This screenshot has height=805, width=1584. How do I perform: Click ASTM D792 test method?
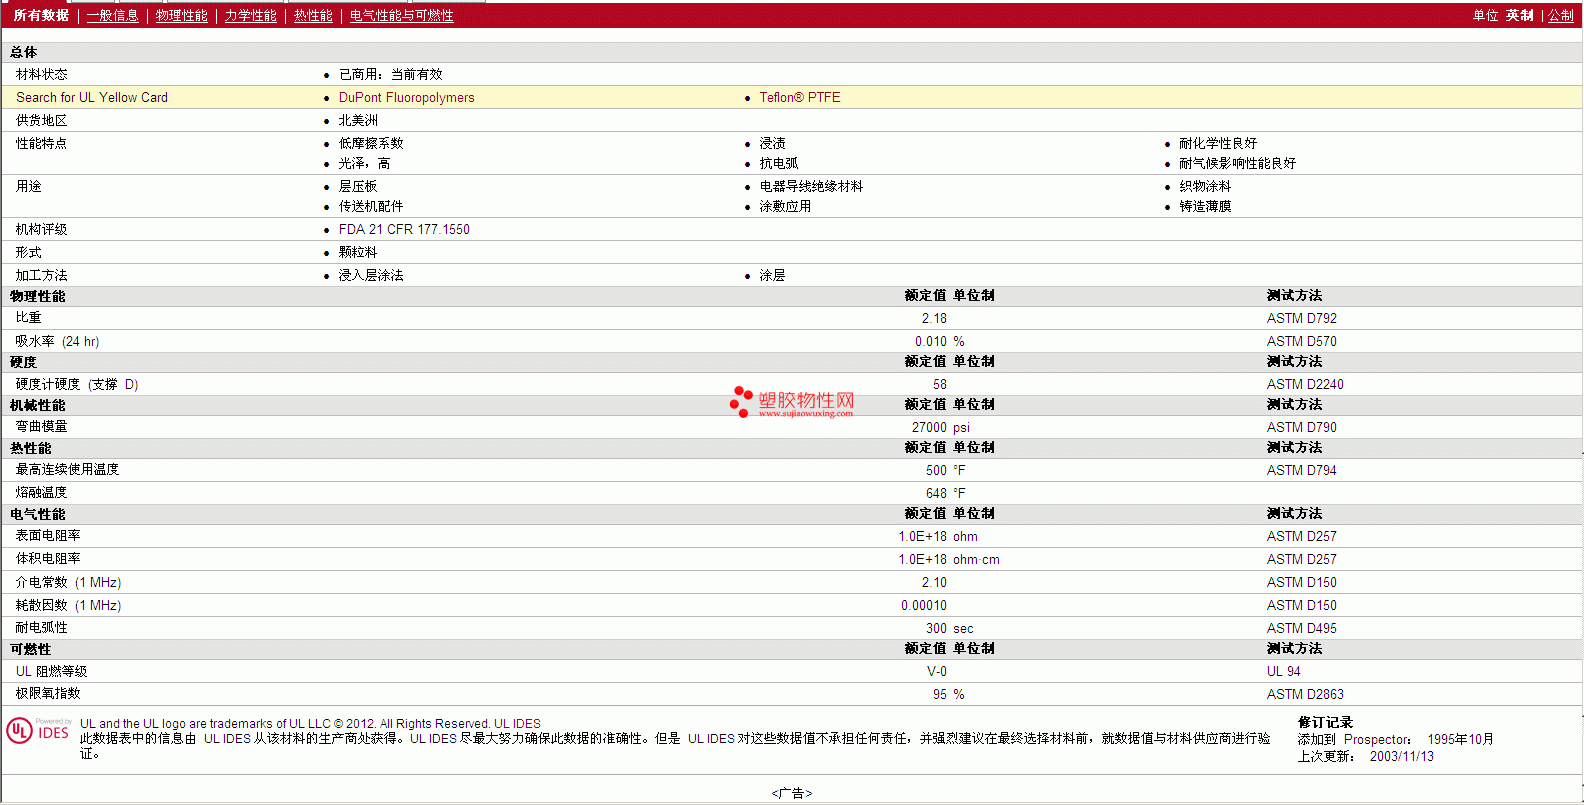[x=1302, y=319]
